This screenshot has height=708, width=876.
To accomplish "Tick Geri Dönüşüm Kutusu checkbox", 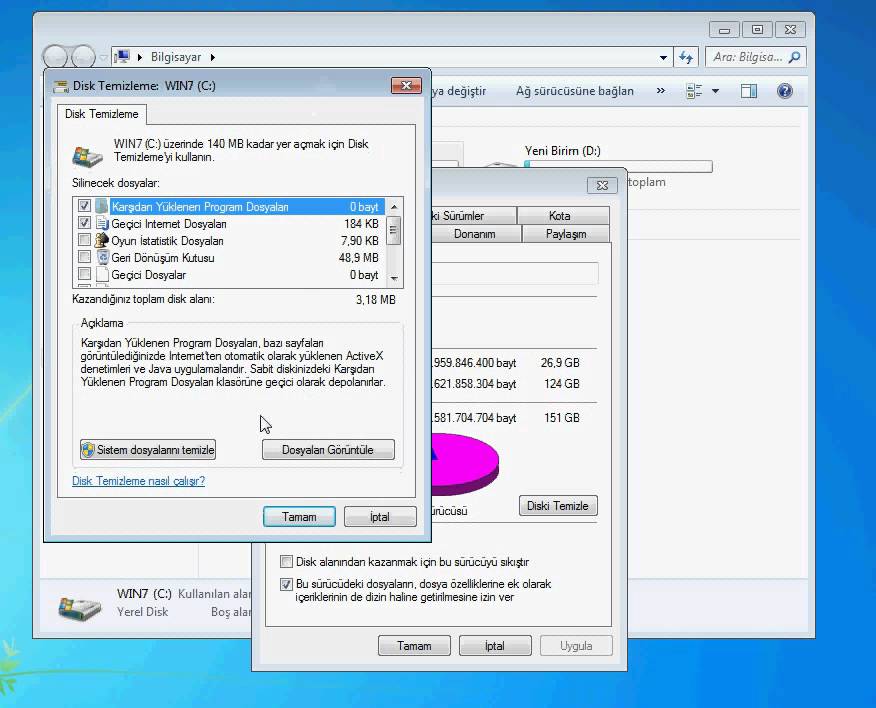I will 84,257.
